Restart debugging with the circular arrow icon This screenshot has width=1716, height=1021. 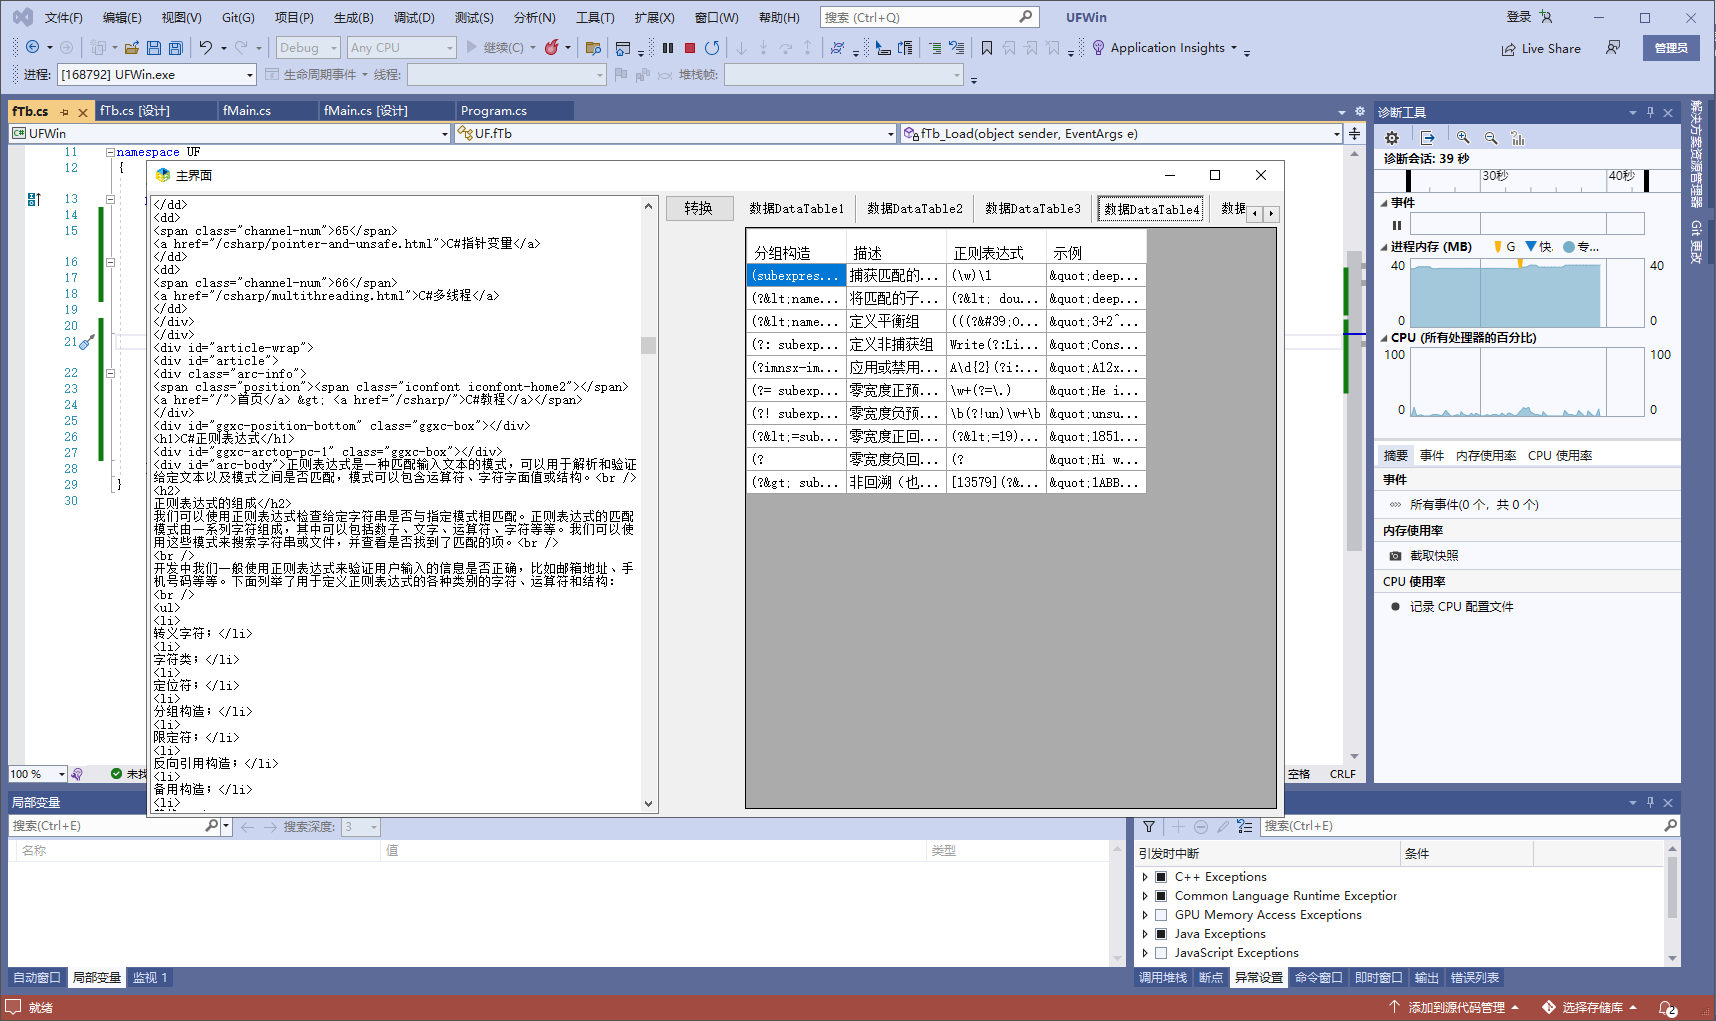[x=712, y=47]
